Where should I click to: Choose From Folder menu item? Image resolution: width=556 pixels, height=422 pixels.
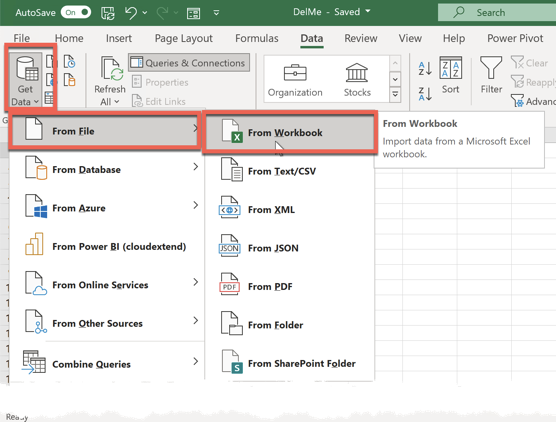coord(289,324)
